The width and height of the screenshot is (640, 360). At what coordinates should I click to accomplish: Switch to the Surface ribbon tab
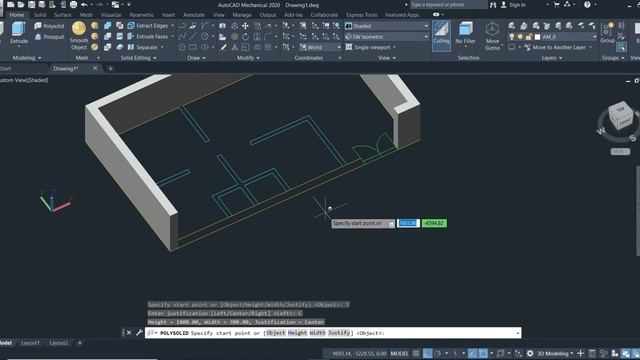click(62, 15)
